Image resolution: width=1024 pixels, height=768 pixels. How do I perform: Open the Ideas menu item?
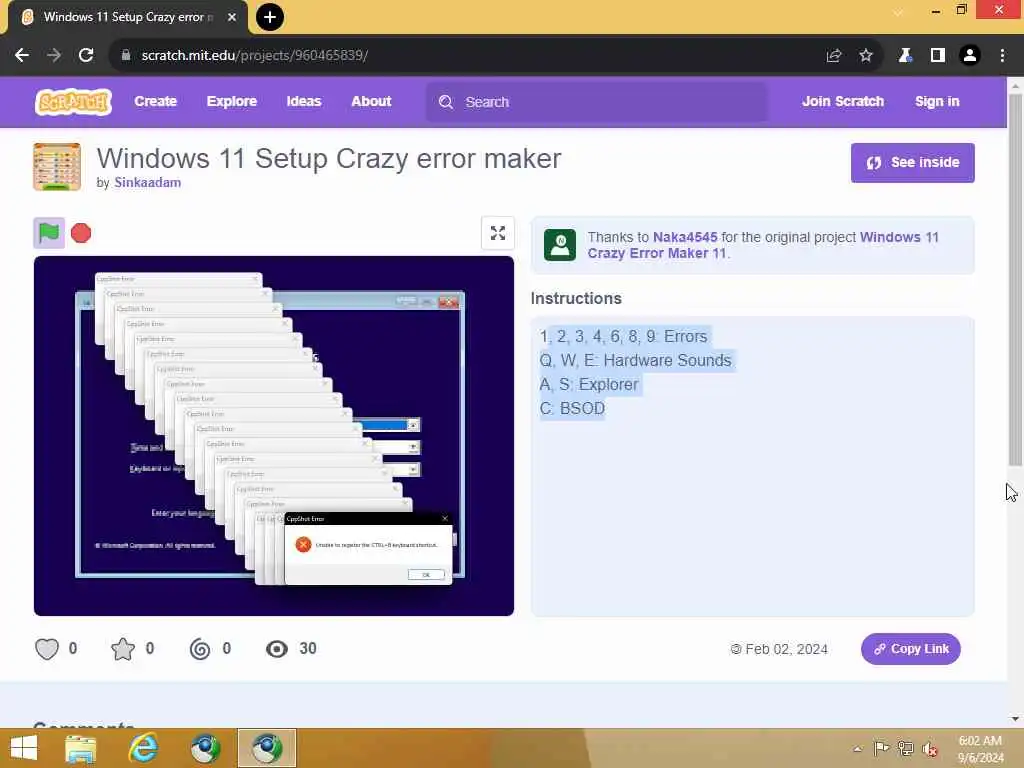pyautogui.click(x=304, y=101)
